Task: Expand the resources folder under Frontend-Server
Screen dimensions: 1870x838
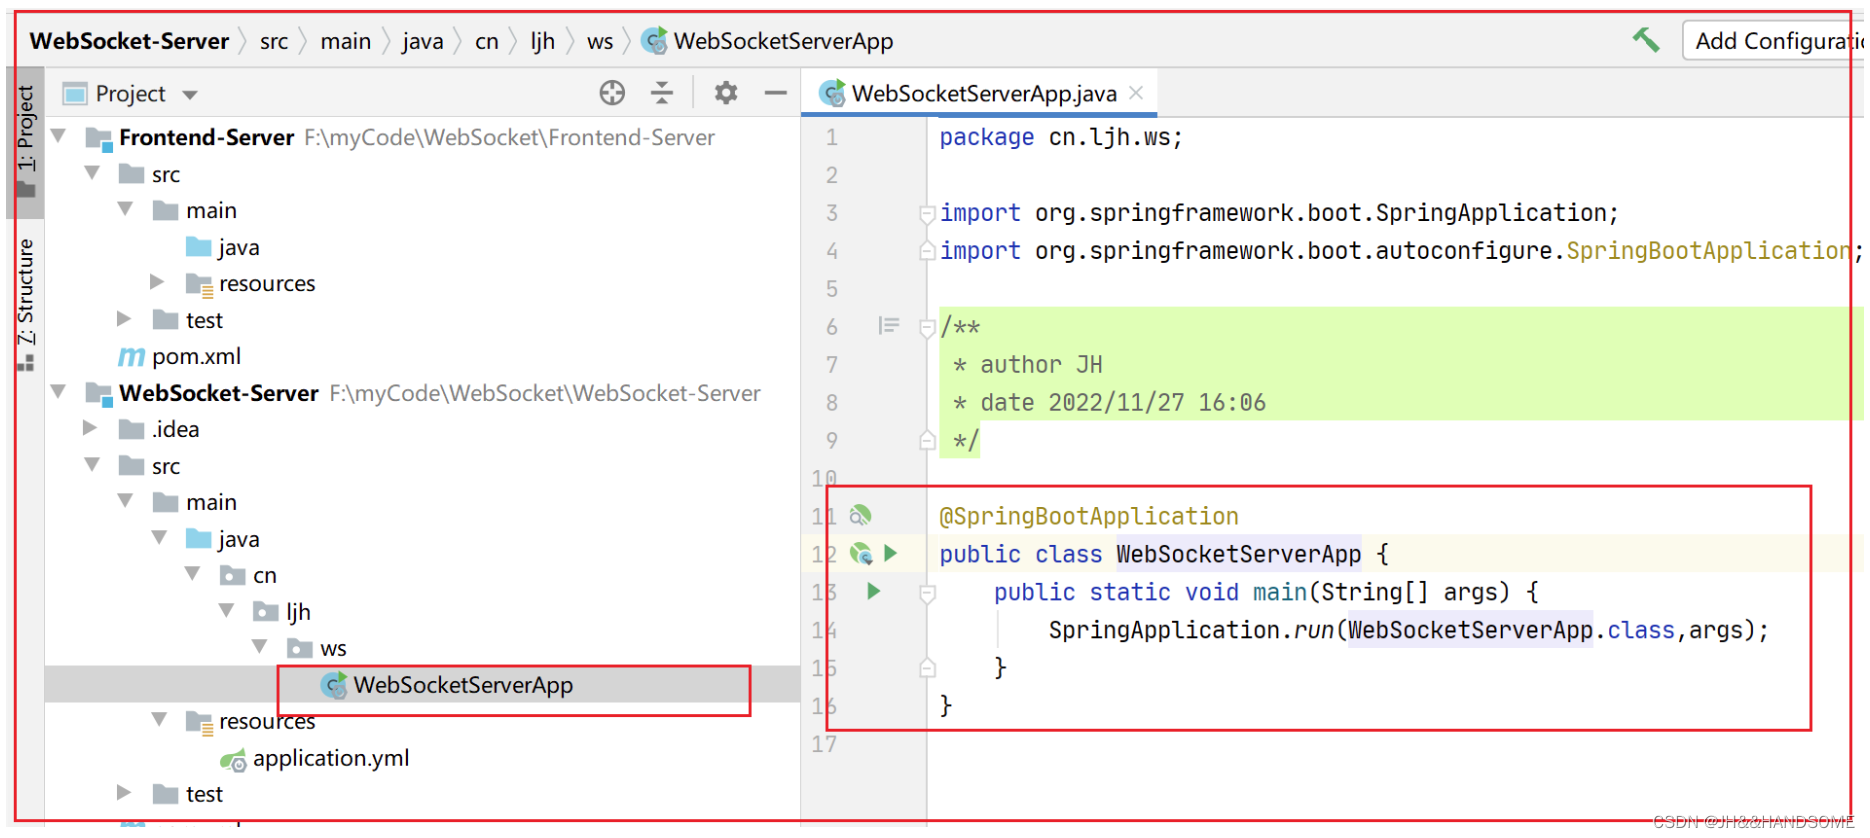Action: click(x=158, y=282)
